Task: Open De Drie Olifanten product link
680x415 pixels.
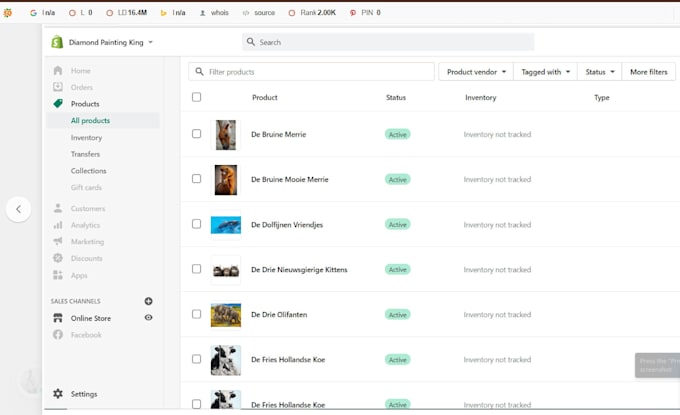Action: coord(279,314)
